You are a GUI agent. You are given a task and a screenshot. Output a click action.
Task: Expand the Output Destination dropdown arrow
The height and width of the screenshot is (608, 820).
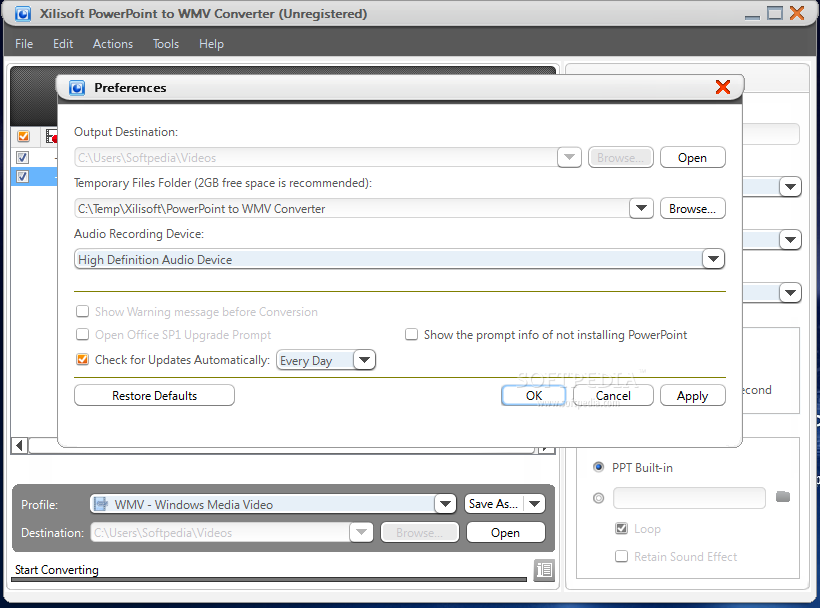point(569,157)
